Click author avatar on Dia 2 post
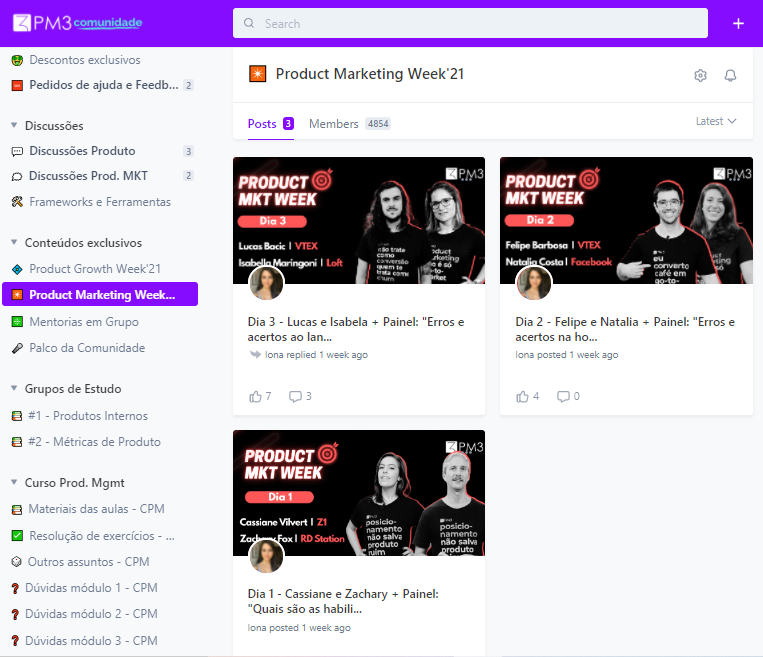Screen dimensions: 763x657 click(x=534, y=283)
